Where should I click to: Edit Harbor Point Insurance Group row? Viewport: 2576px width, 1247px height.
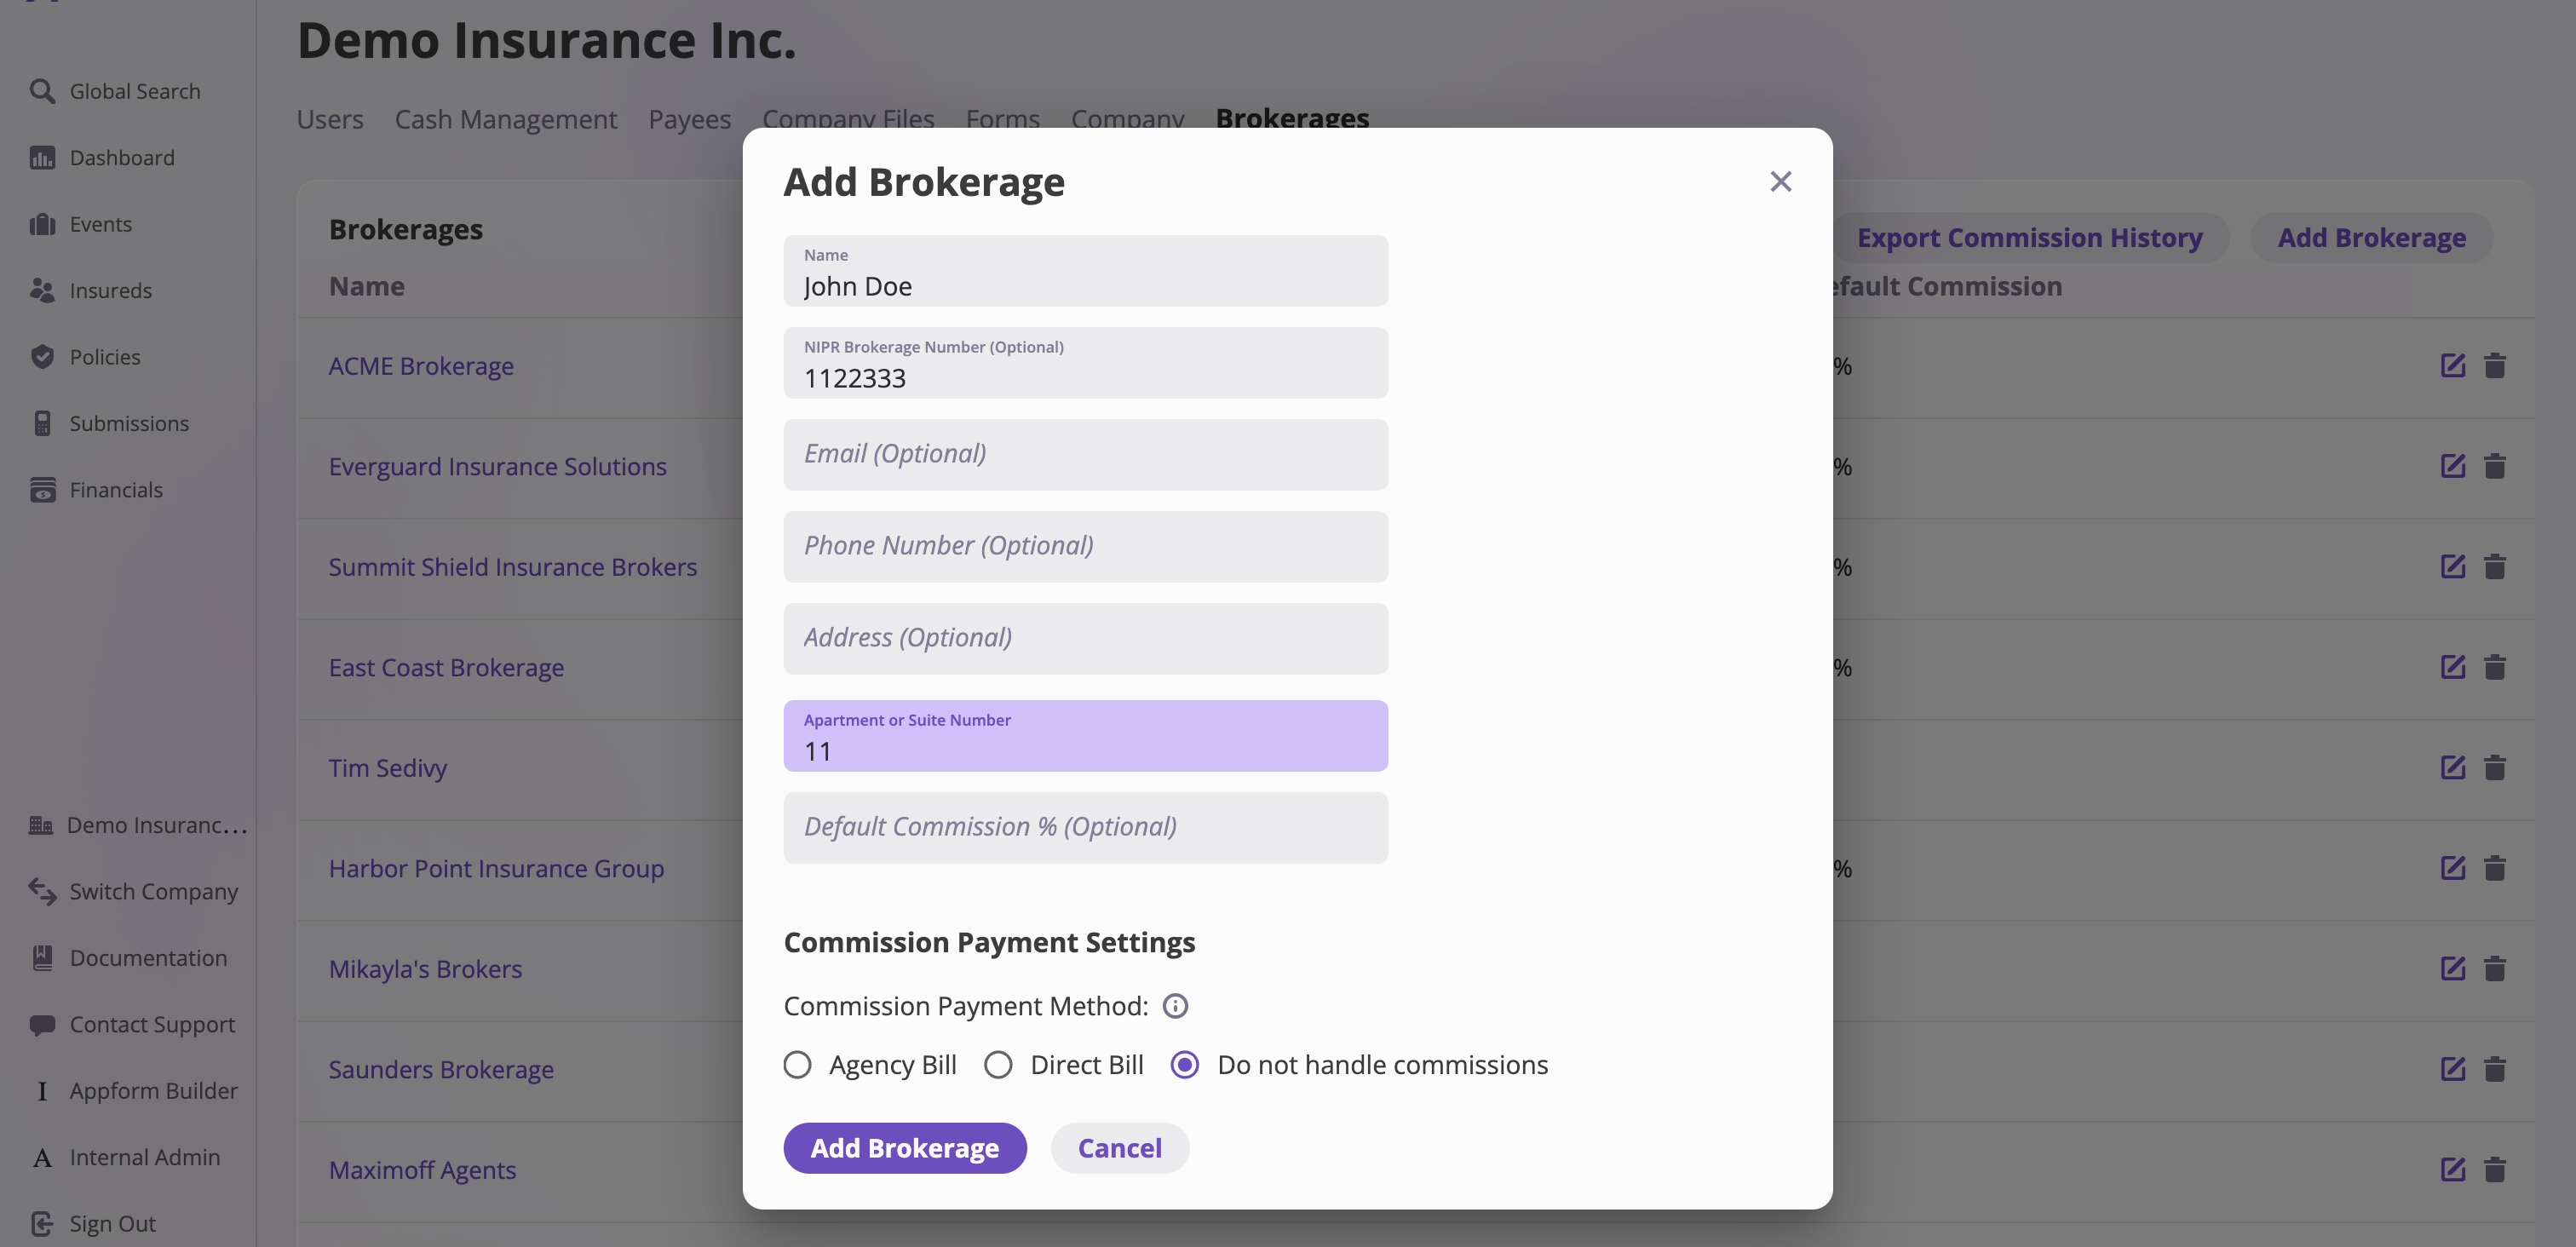coord(2452,867)
